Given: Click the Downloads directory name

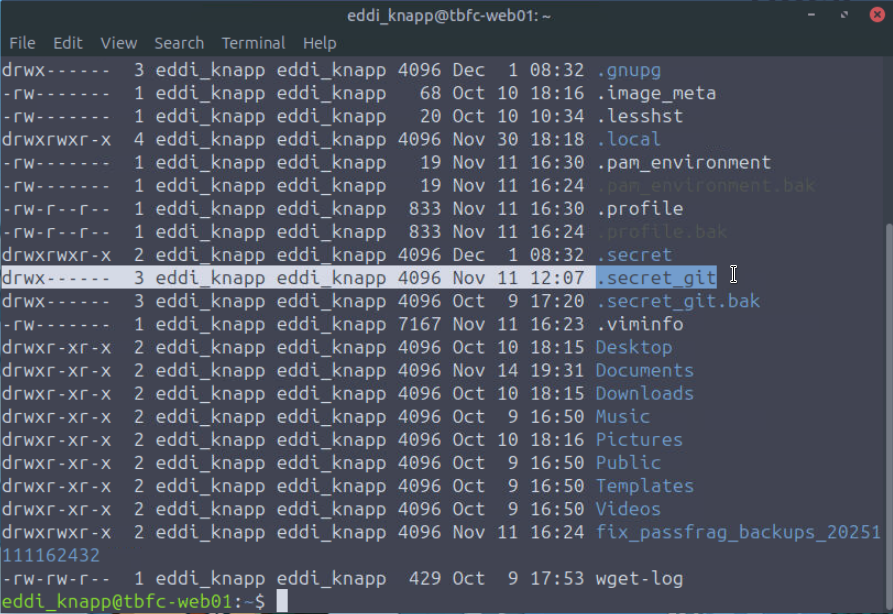Looking at the screenshot, I should point(644,393).
